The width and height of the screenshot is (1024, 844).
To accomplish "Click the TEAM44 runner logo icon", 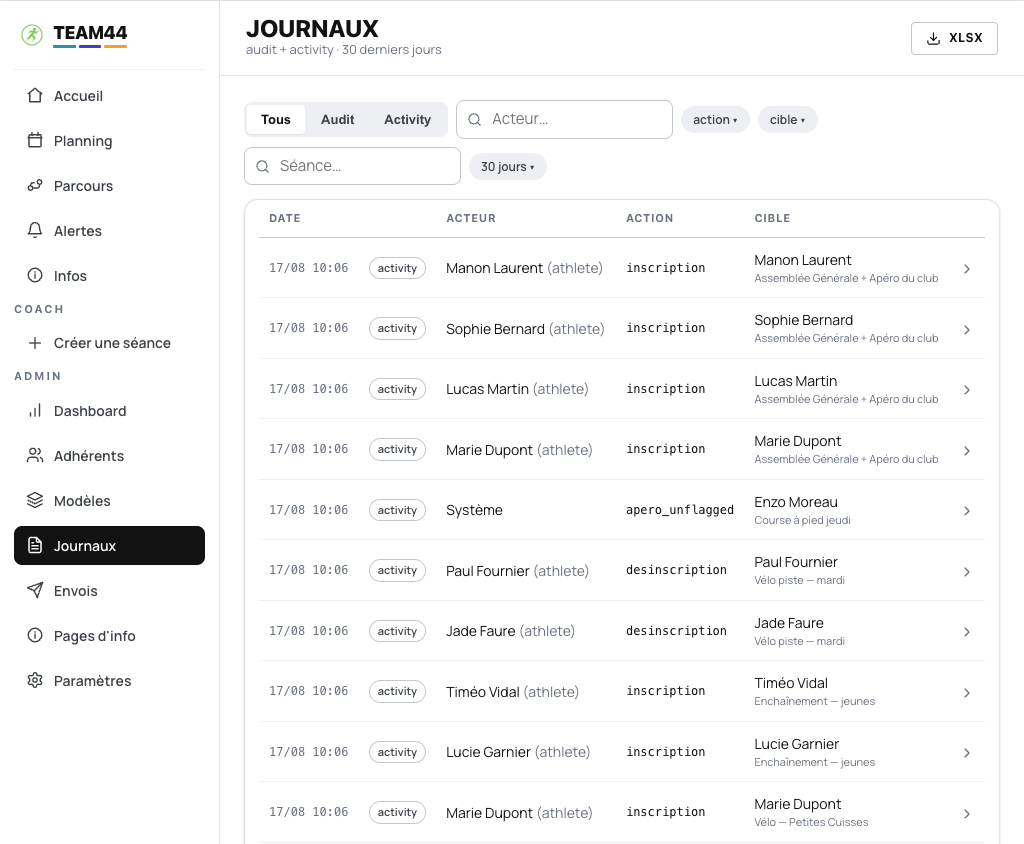I will pyautogui.click(x=31, y=35).
